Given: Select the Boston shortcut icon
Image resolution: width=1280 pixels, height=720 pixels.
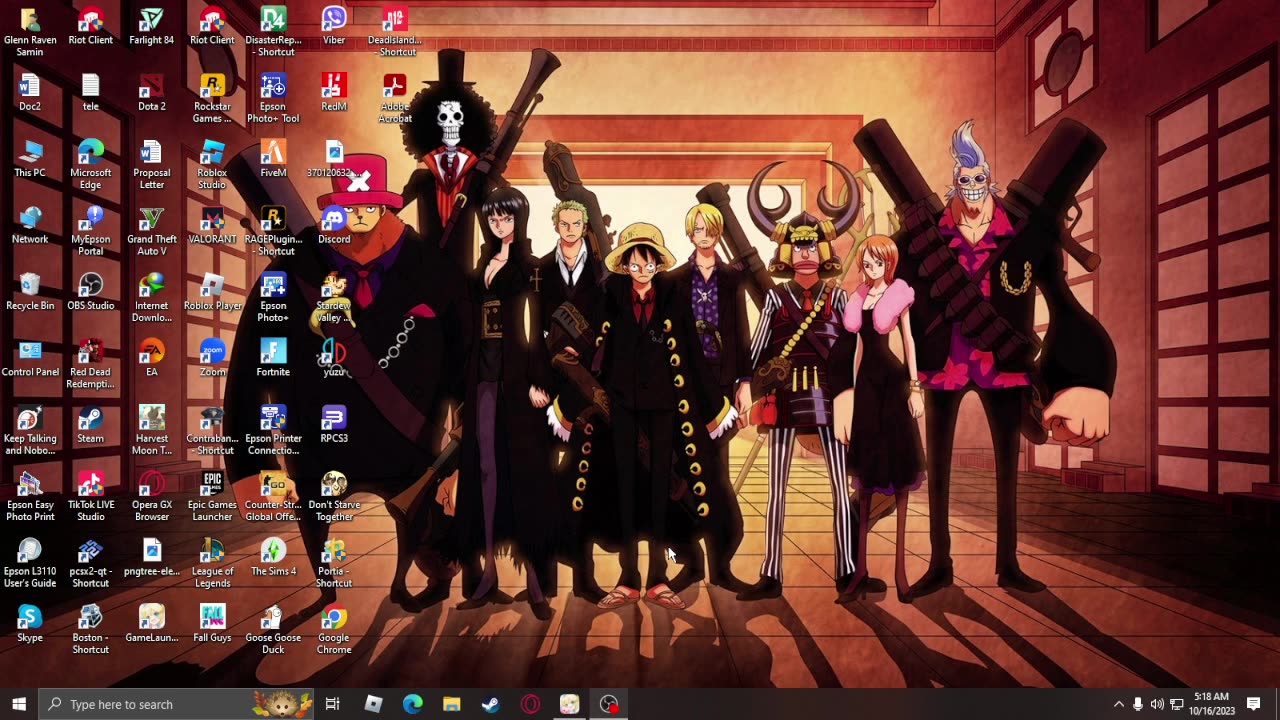Looking at the screenshot, I should [x=91, y=629].
